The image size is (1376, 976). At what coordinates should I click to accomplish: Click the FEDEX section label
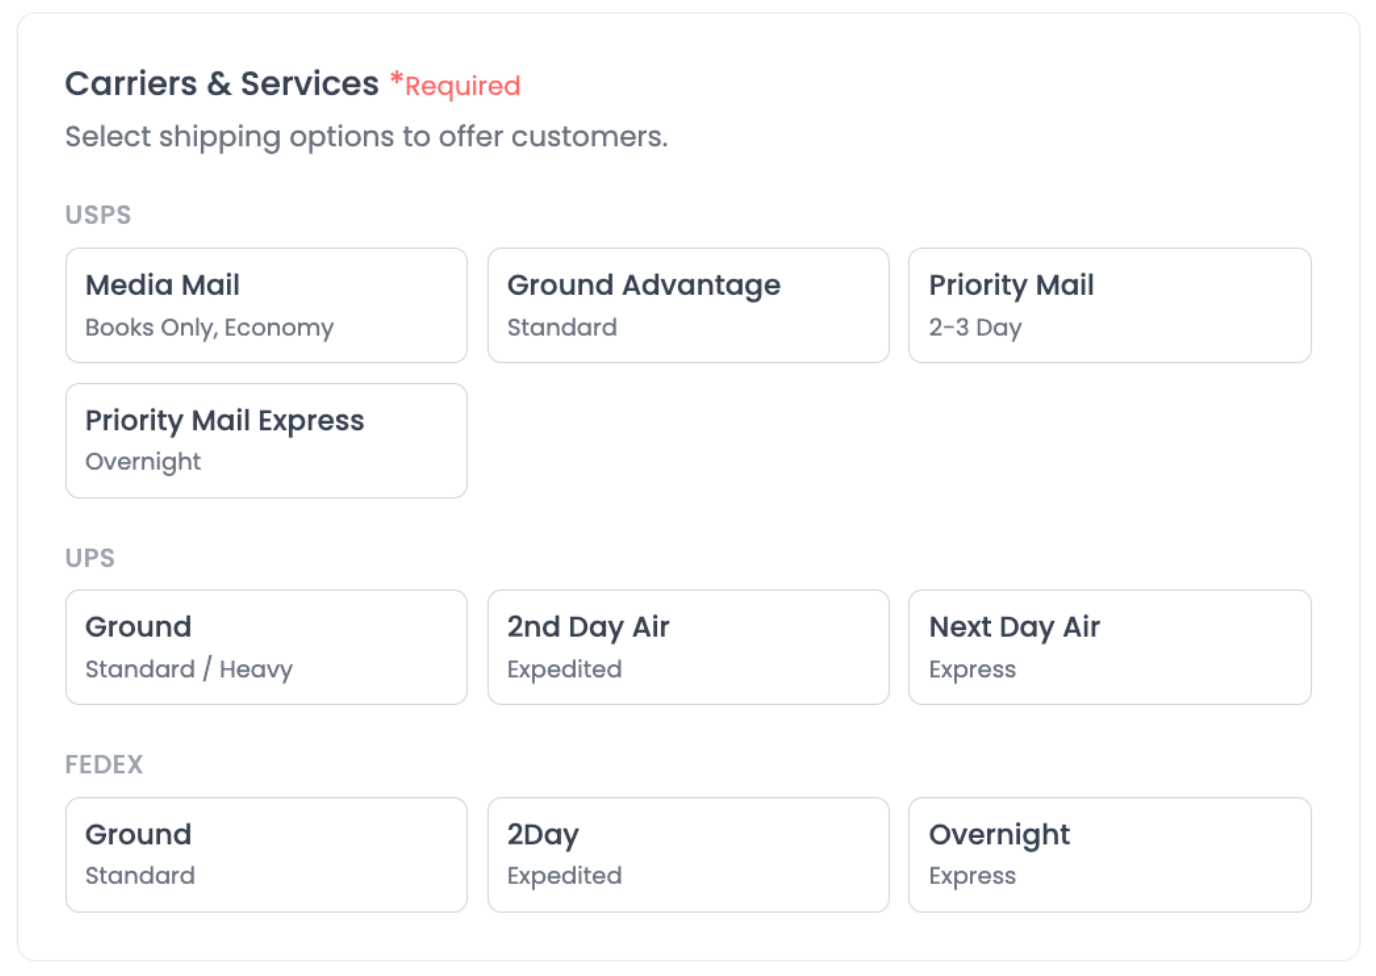(x=104, y=765)
